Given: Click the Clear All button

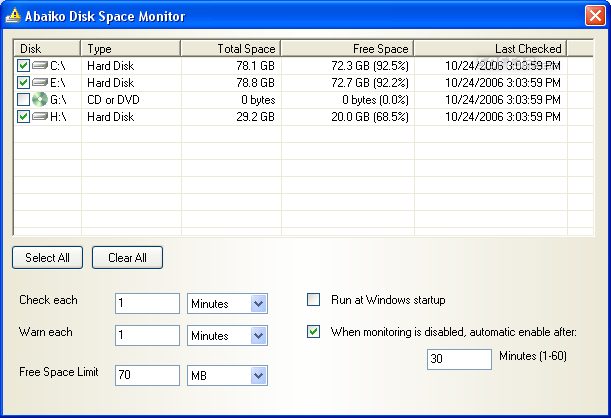Looking at the screenshot, I should 127,258.
